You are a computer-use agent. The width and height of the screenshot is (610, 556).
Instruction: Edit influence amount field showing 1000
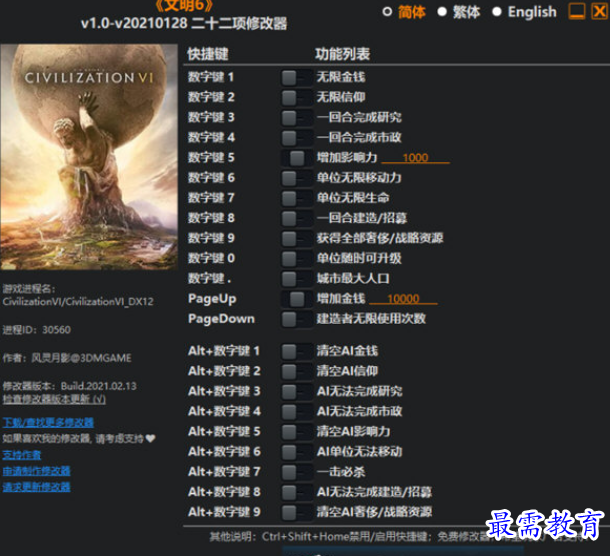[x=415, y=158]
